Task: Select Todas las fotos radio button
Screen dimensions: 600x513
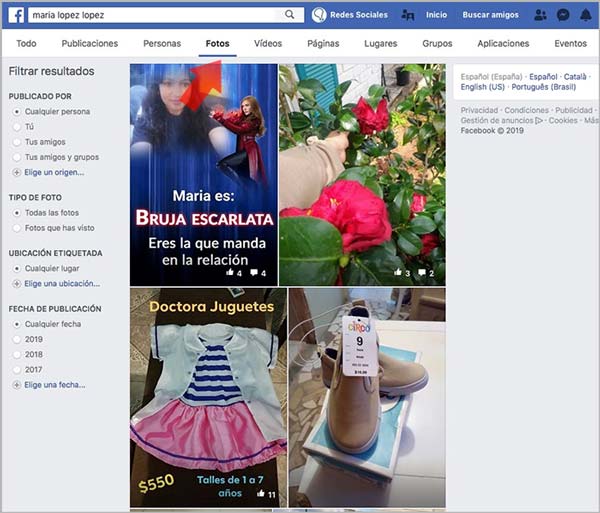Action: click(16, 213)
